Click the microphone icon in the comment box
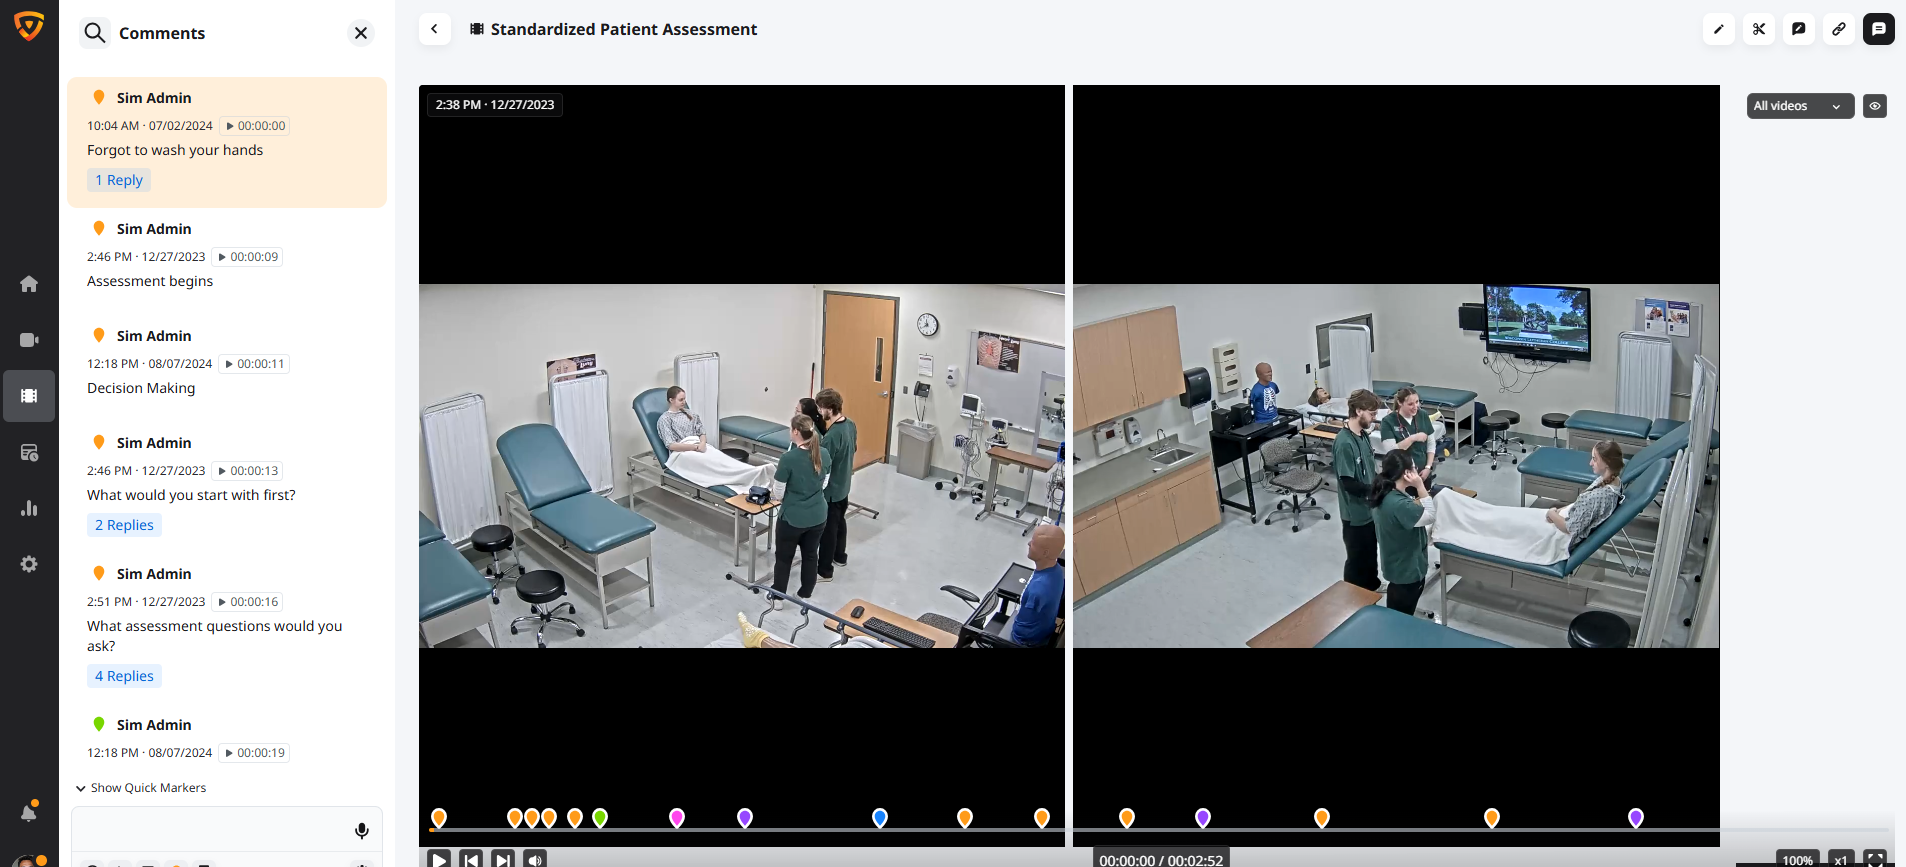Screen dimensions: 1906x867 [362, 830]
